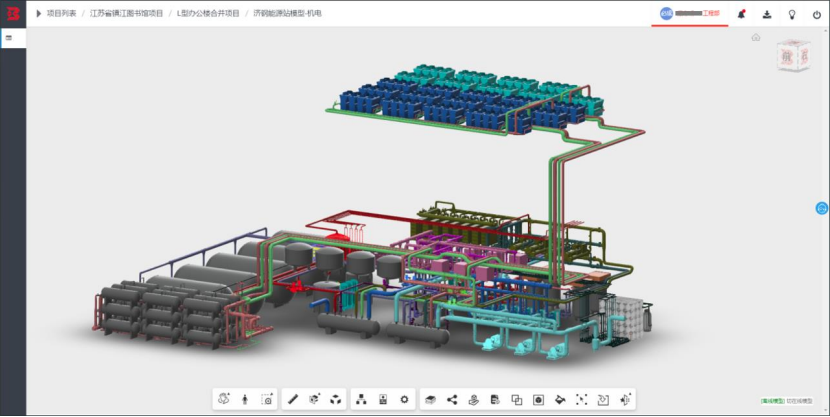Open the left sidebar panel icon
Screen dimensions: 830x417
coord(8,38)
